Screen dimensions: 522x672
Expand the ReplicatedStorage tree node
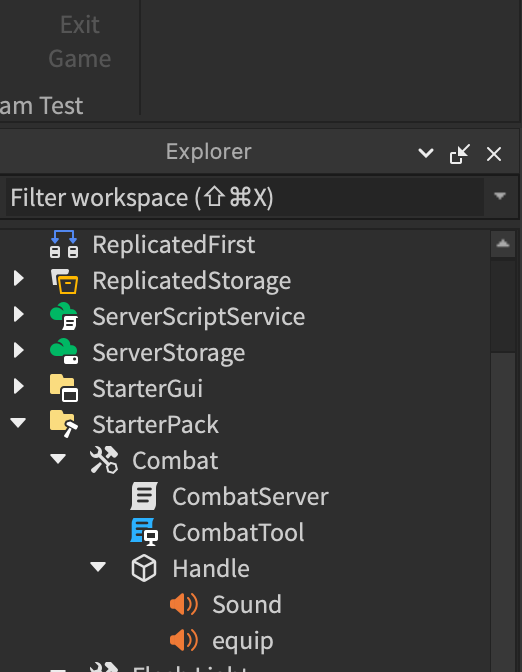pyautogui.click(x=18, y=279)
